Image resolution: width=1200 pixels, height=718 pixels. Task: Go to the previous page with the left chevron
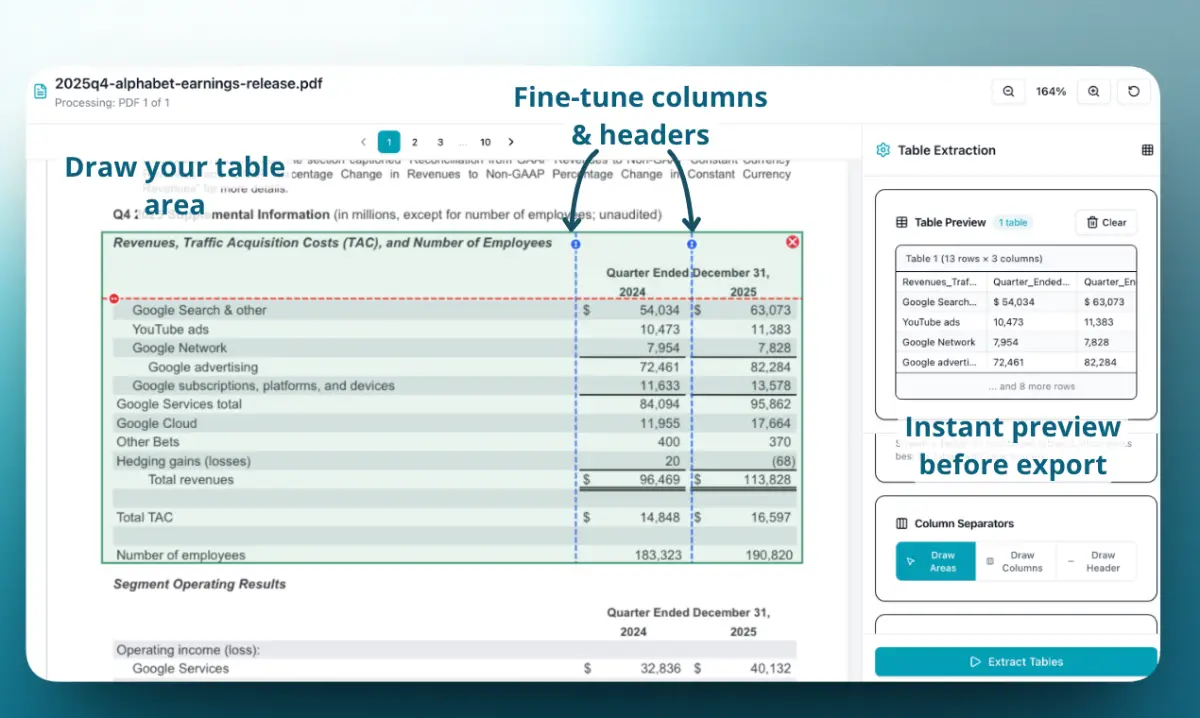363,142
